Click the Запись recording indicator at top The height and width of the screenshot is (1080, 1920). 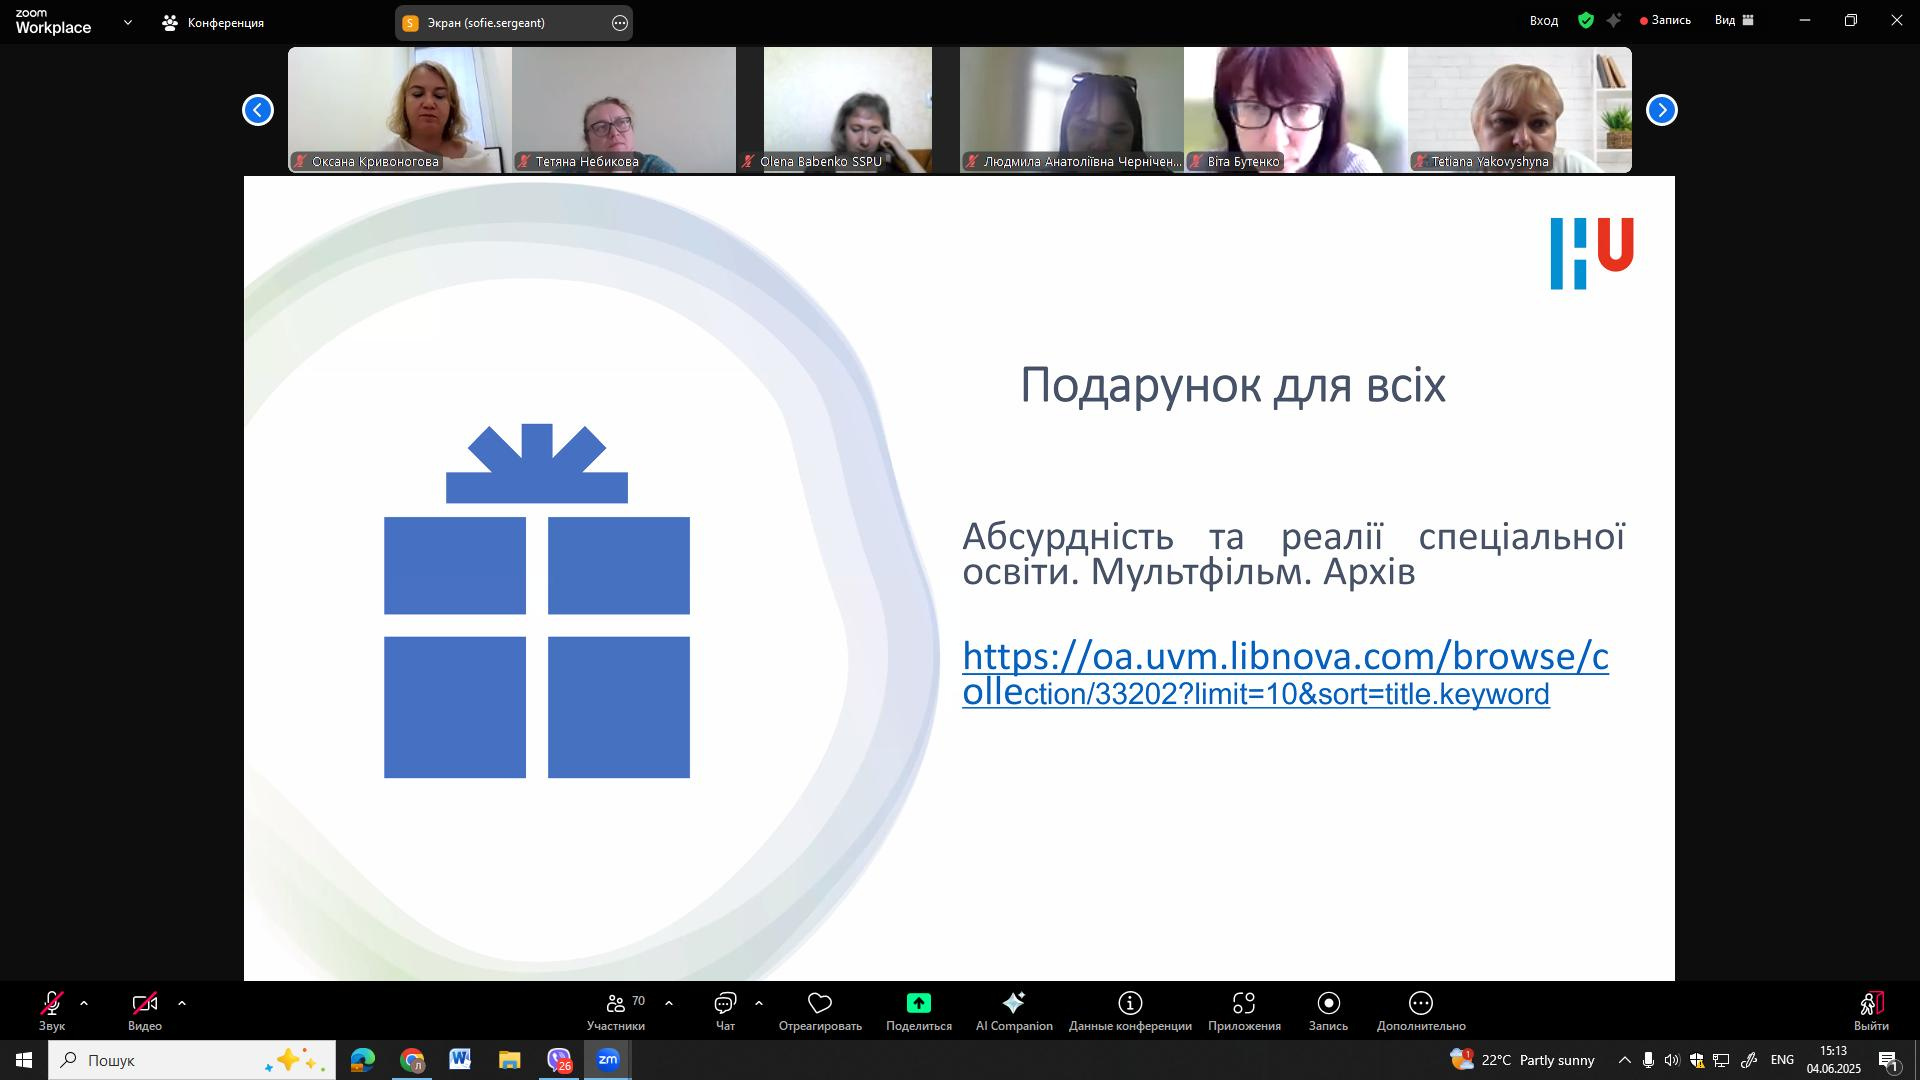(1665, 20)
